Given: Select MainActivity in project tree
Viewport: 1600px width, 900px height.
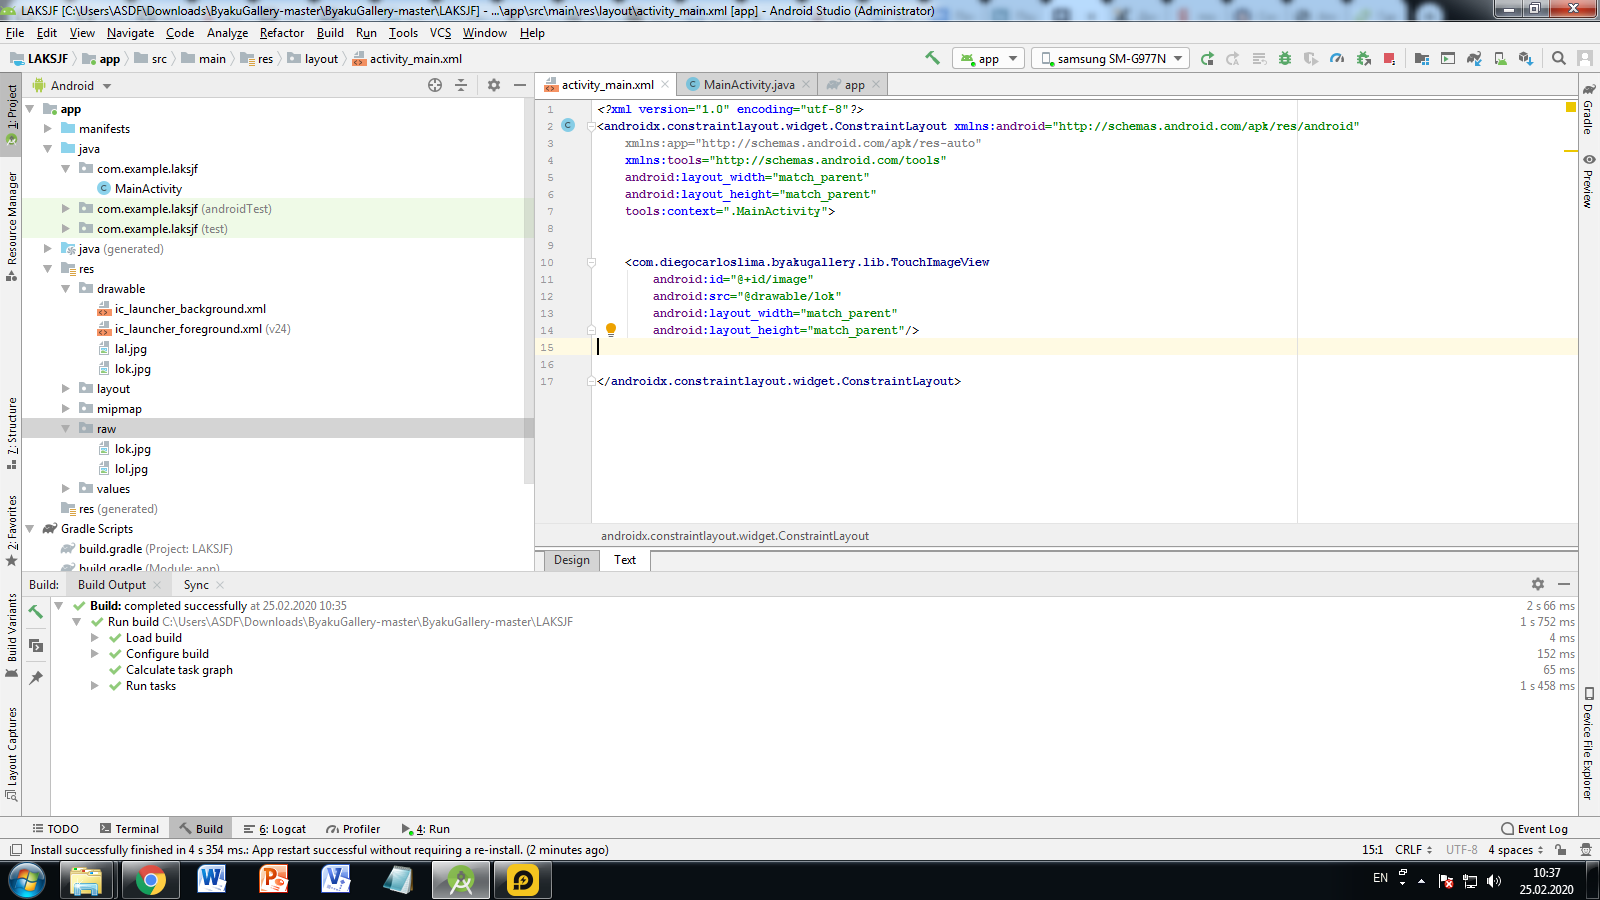Looking at the screenshot, I should (x=148, y=188).
